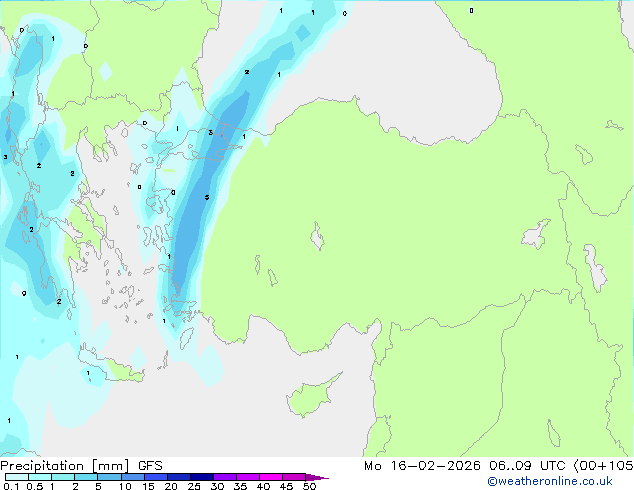This screenshot has width=634, height=490.
Task: Click the "20" legend scale label
Action: [x=171, y=486]
